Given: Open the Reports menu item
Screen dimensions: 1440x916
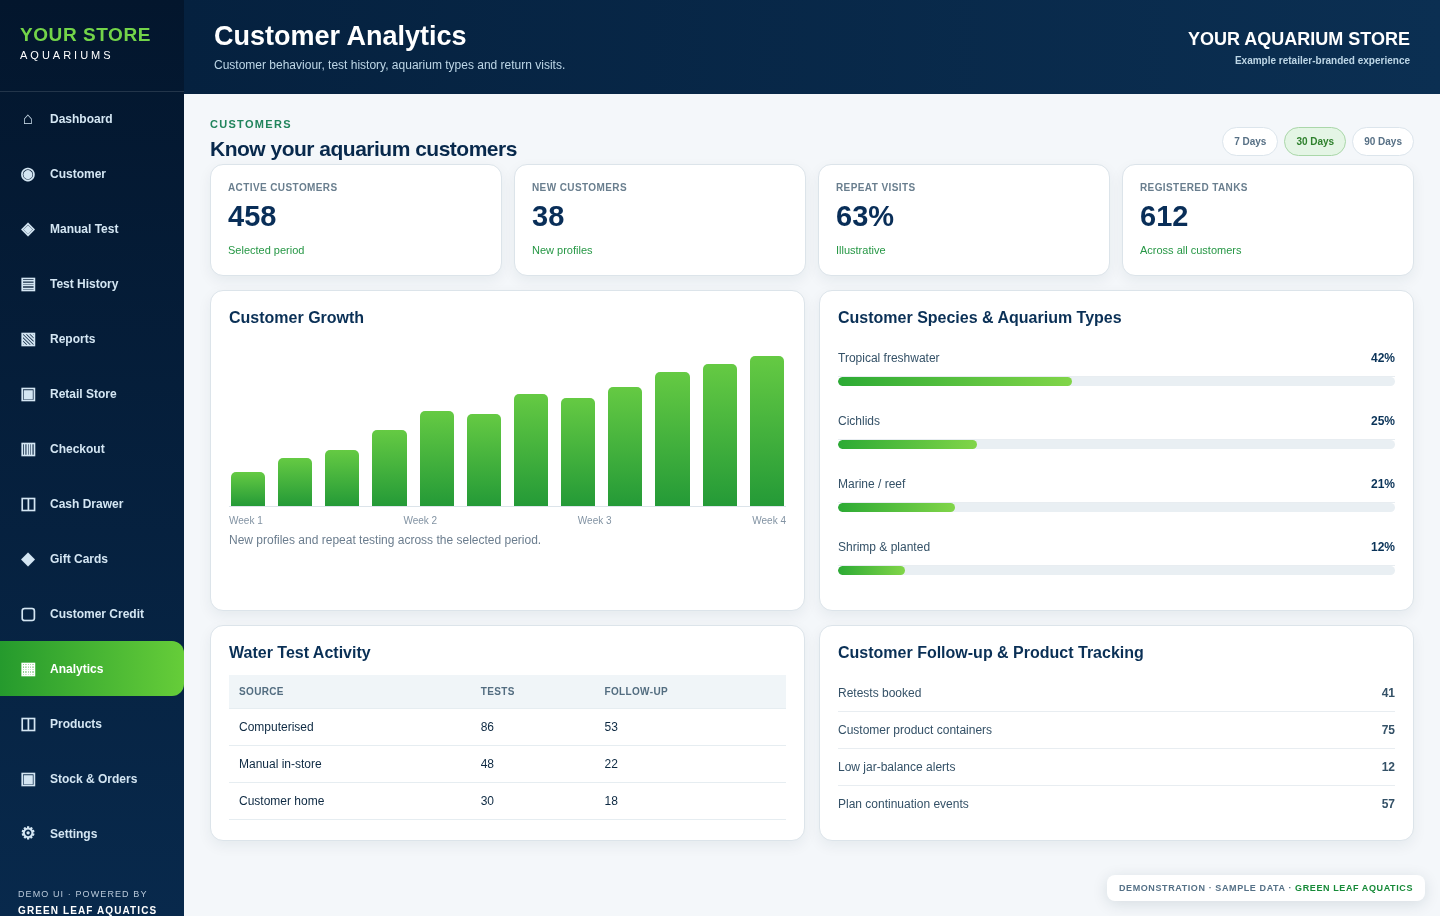Looking at the screenshot, I should (92, 339).
